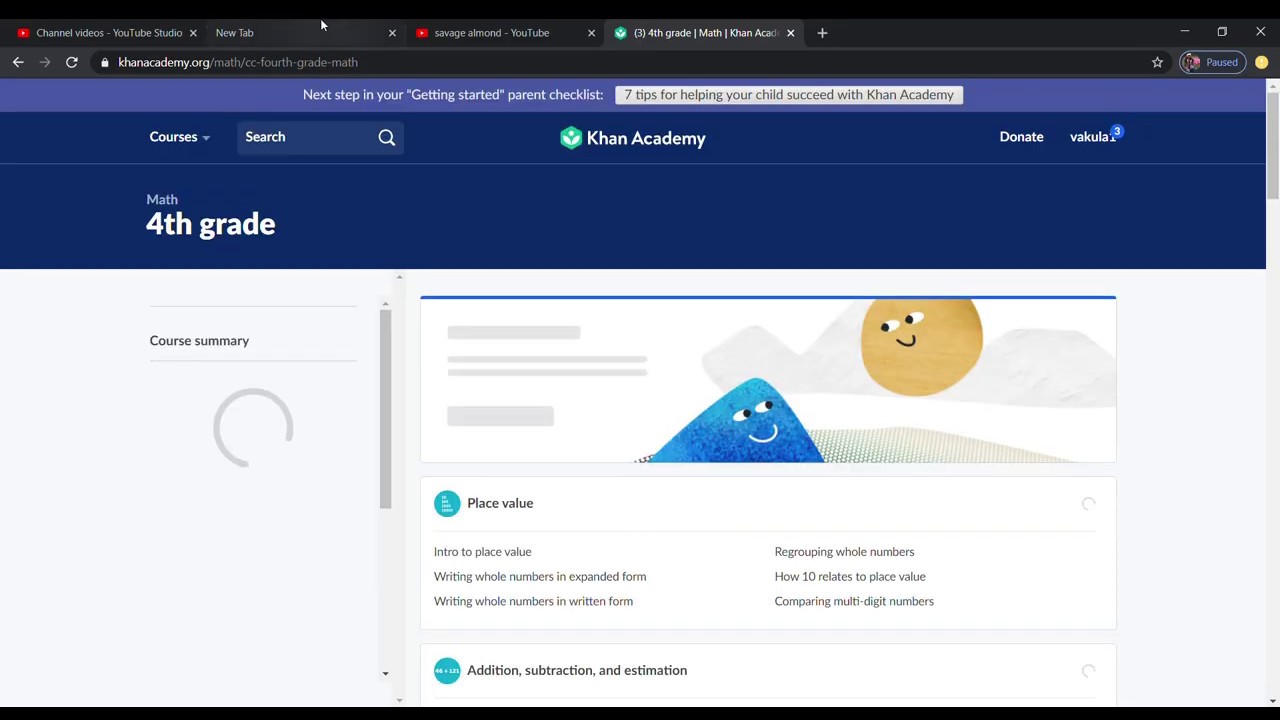The image size is (1280, 720).
Task: Click the Addition, subtraction, and estimation icon
Action: (x=447, y=671)
